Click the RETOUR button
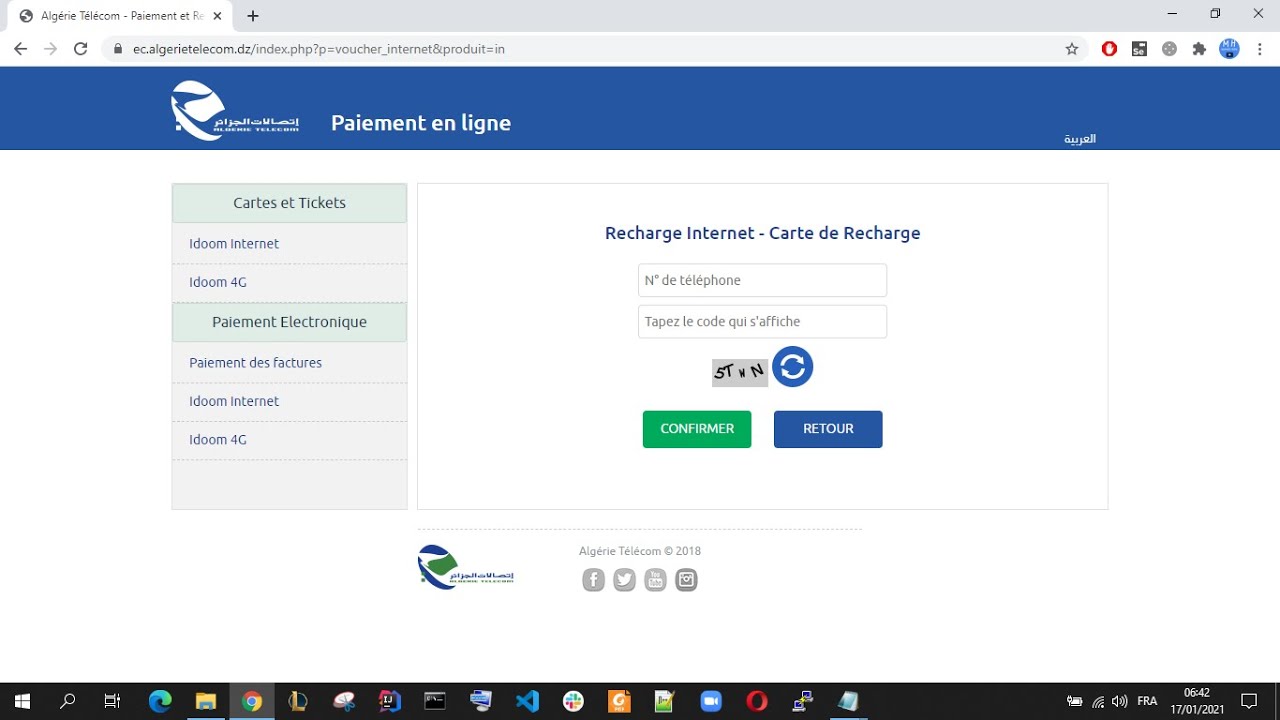This screenshot has height=720, width=1280. click(828, 429)
